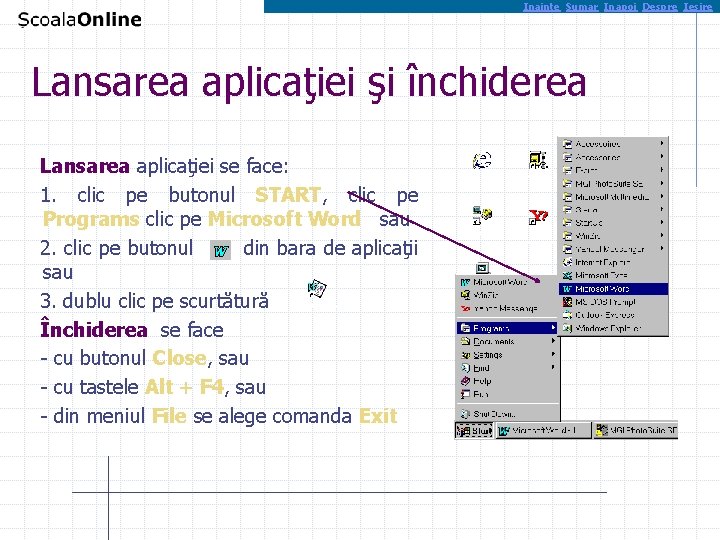
Task: Open StartUp folder in Programs submenu
Action: pos(613,223)
